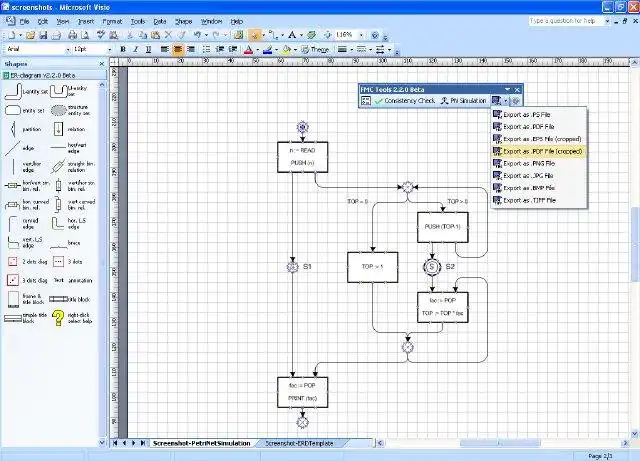Select the Connector tool icon

click(273, 36)
